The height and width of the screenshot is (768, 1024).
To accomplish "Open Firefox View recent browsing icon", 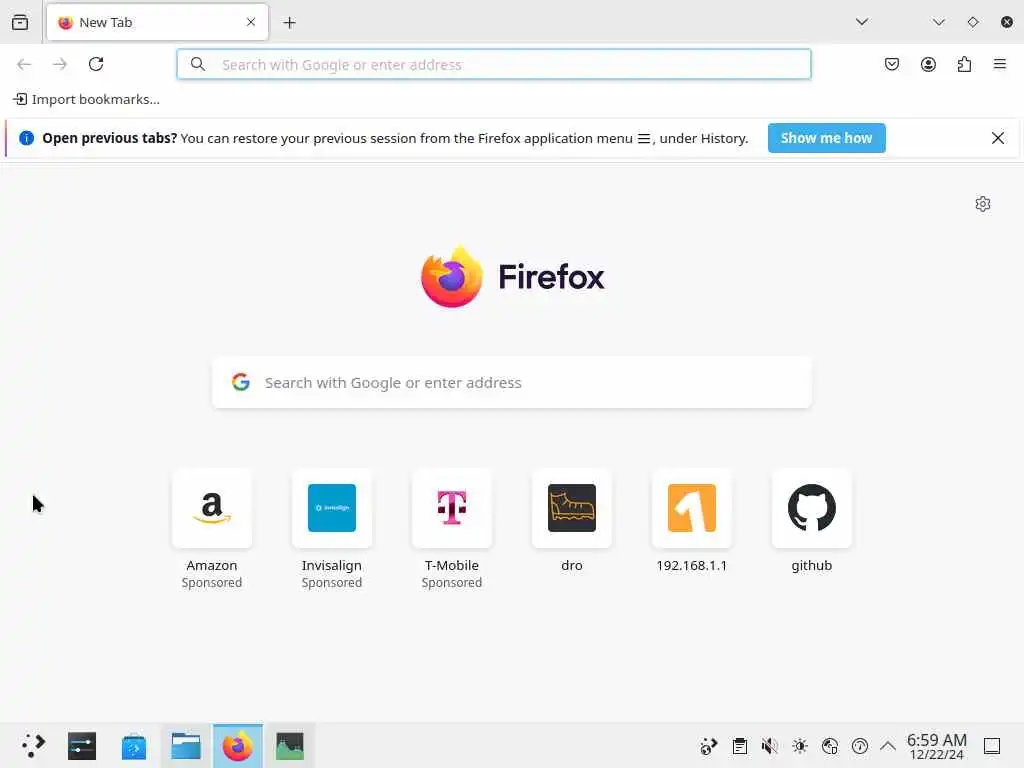I will click(20, 22).
